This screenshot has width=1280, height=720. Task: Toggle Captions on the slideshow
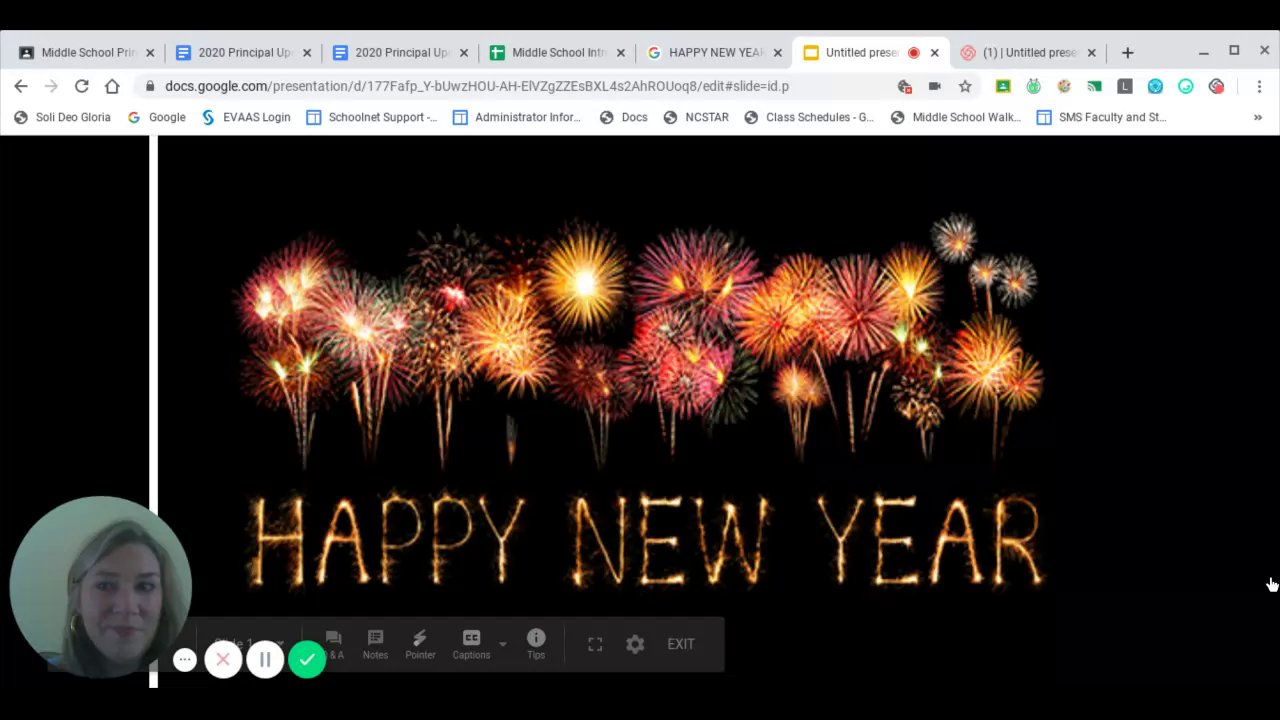point(471,644)
